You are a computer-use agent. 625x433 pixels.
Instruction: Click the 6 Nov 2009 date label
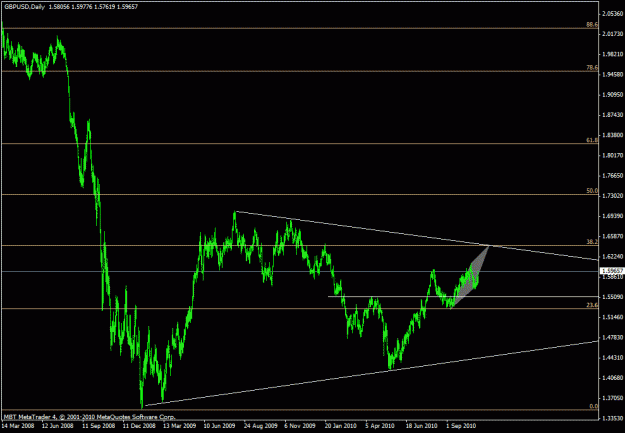pos(300,426)
